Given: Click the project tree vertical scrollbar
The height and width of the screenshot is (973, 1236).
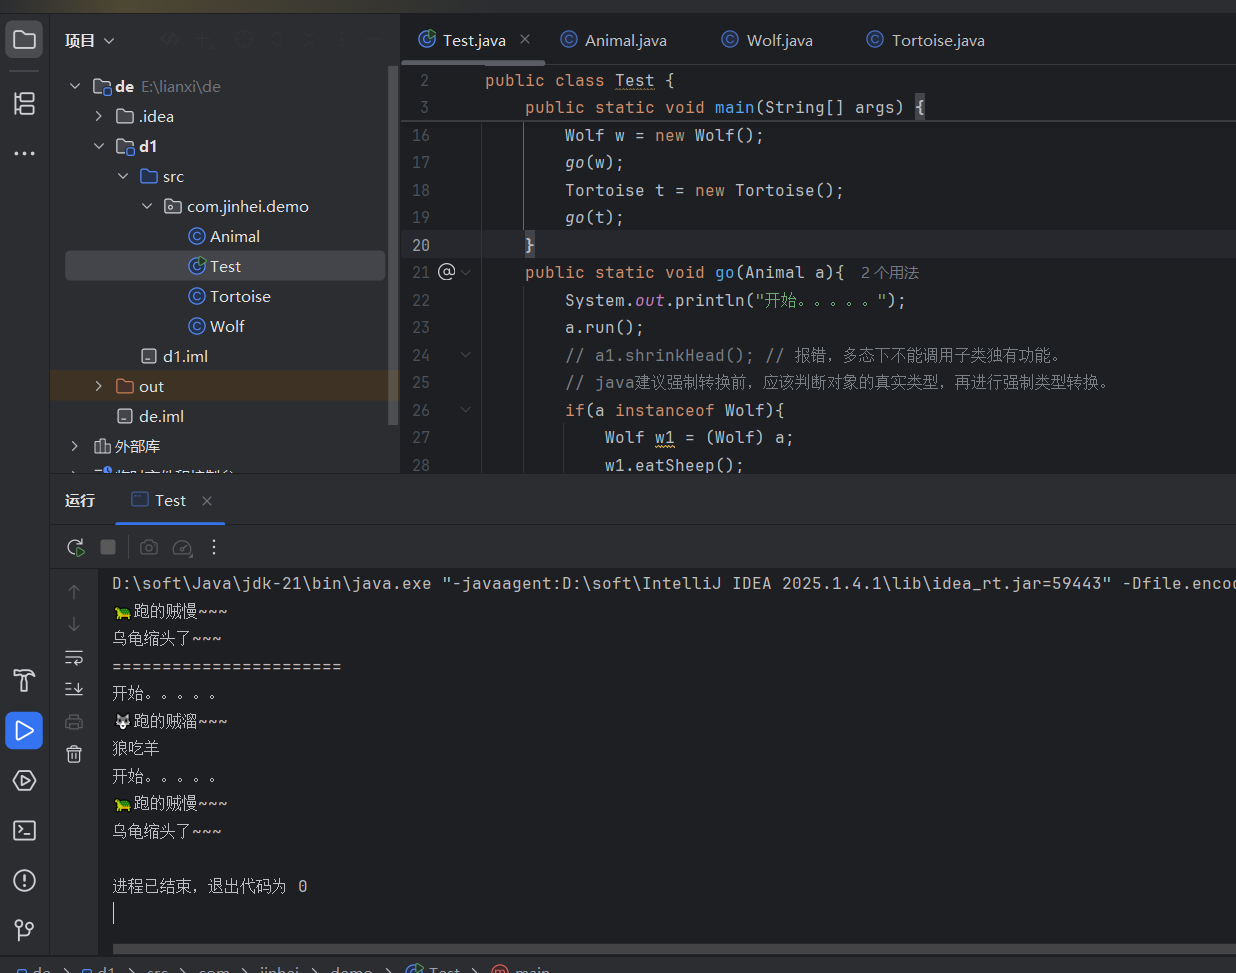Looking at the screenshot, I should tap(393, 245).
